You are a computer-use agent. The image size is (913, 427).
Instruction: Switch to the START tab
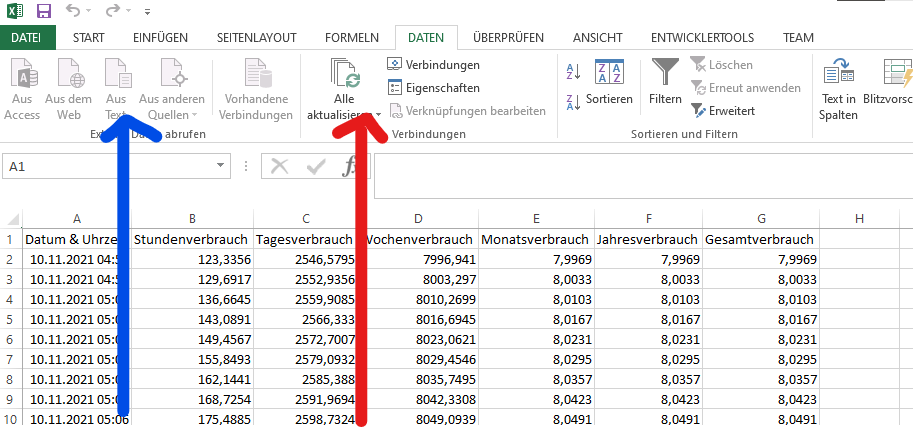point(89,38)
